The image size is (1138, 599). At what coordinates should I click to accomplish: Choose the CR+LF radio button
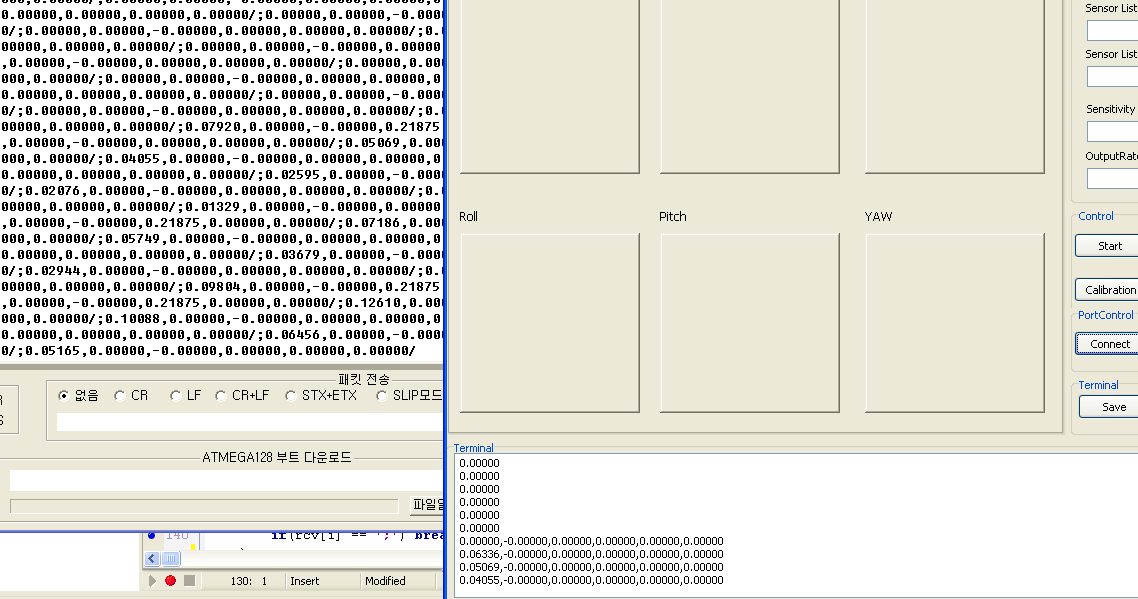point(222,396)
